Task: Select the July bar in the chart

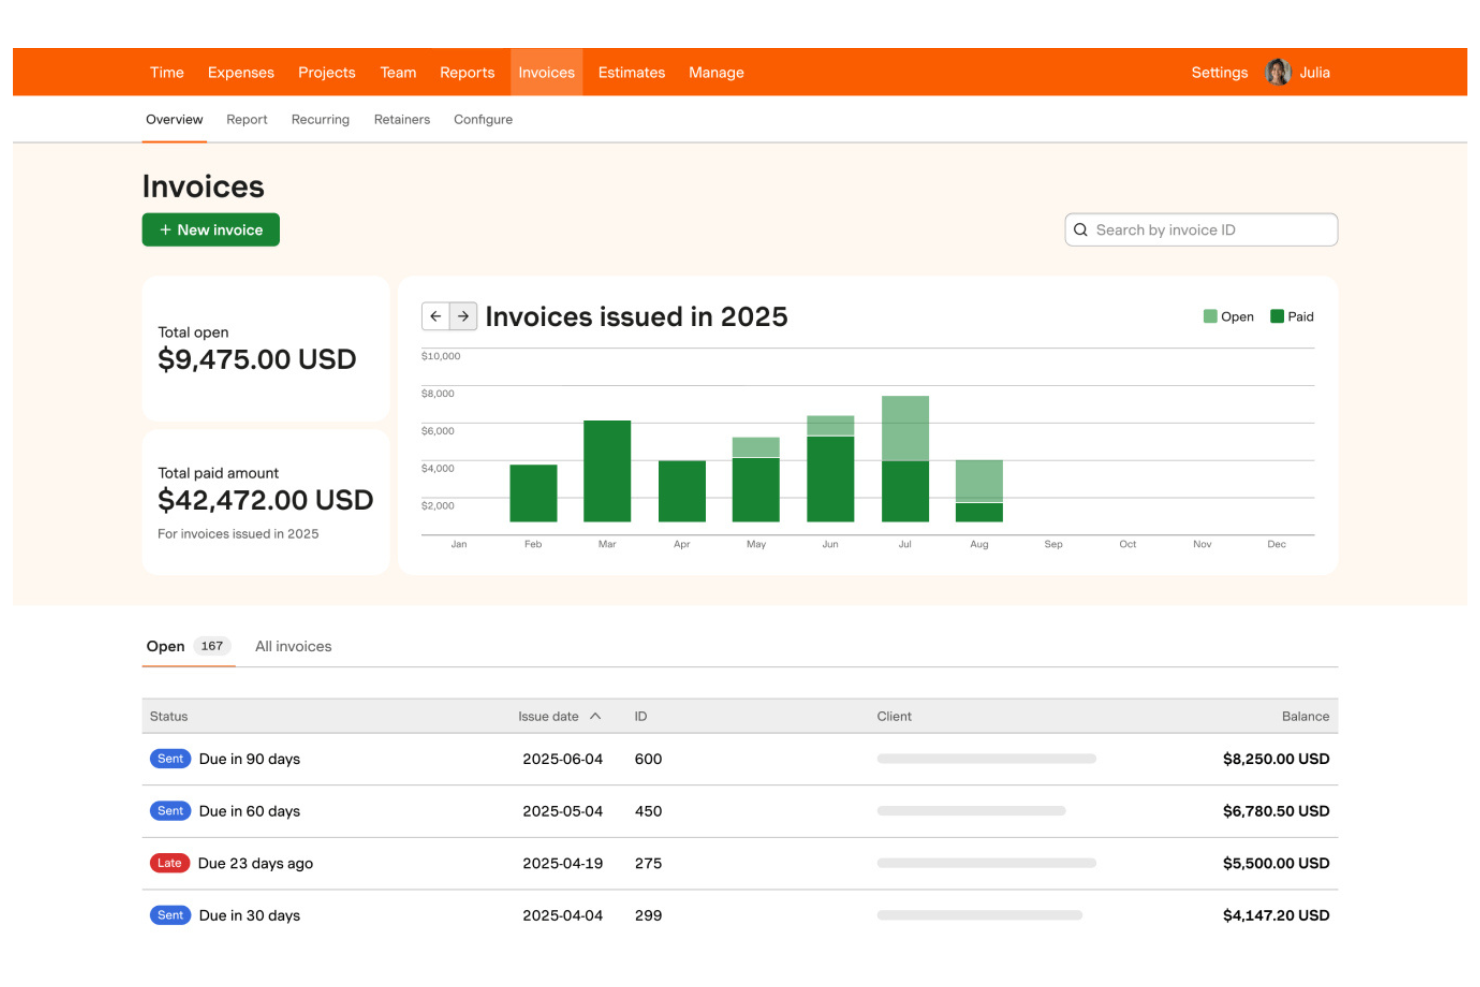Action: point(905,460)
